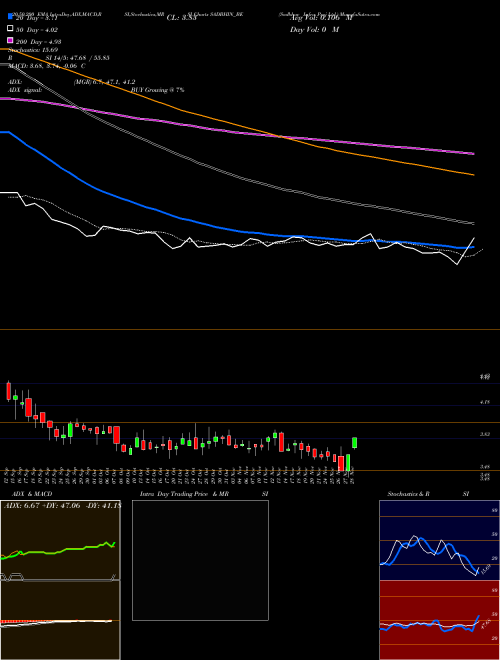The width and height of the screenshot is (500, 660).
Task: Click the ADX: 6.67 +DY: 47.06 header
Action: tap(63, 506)
